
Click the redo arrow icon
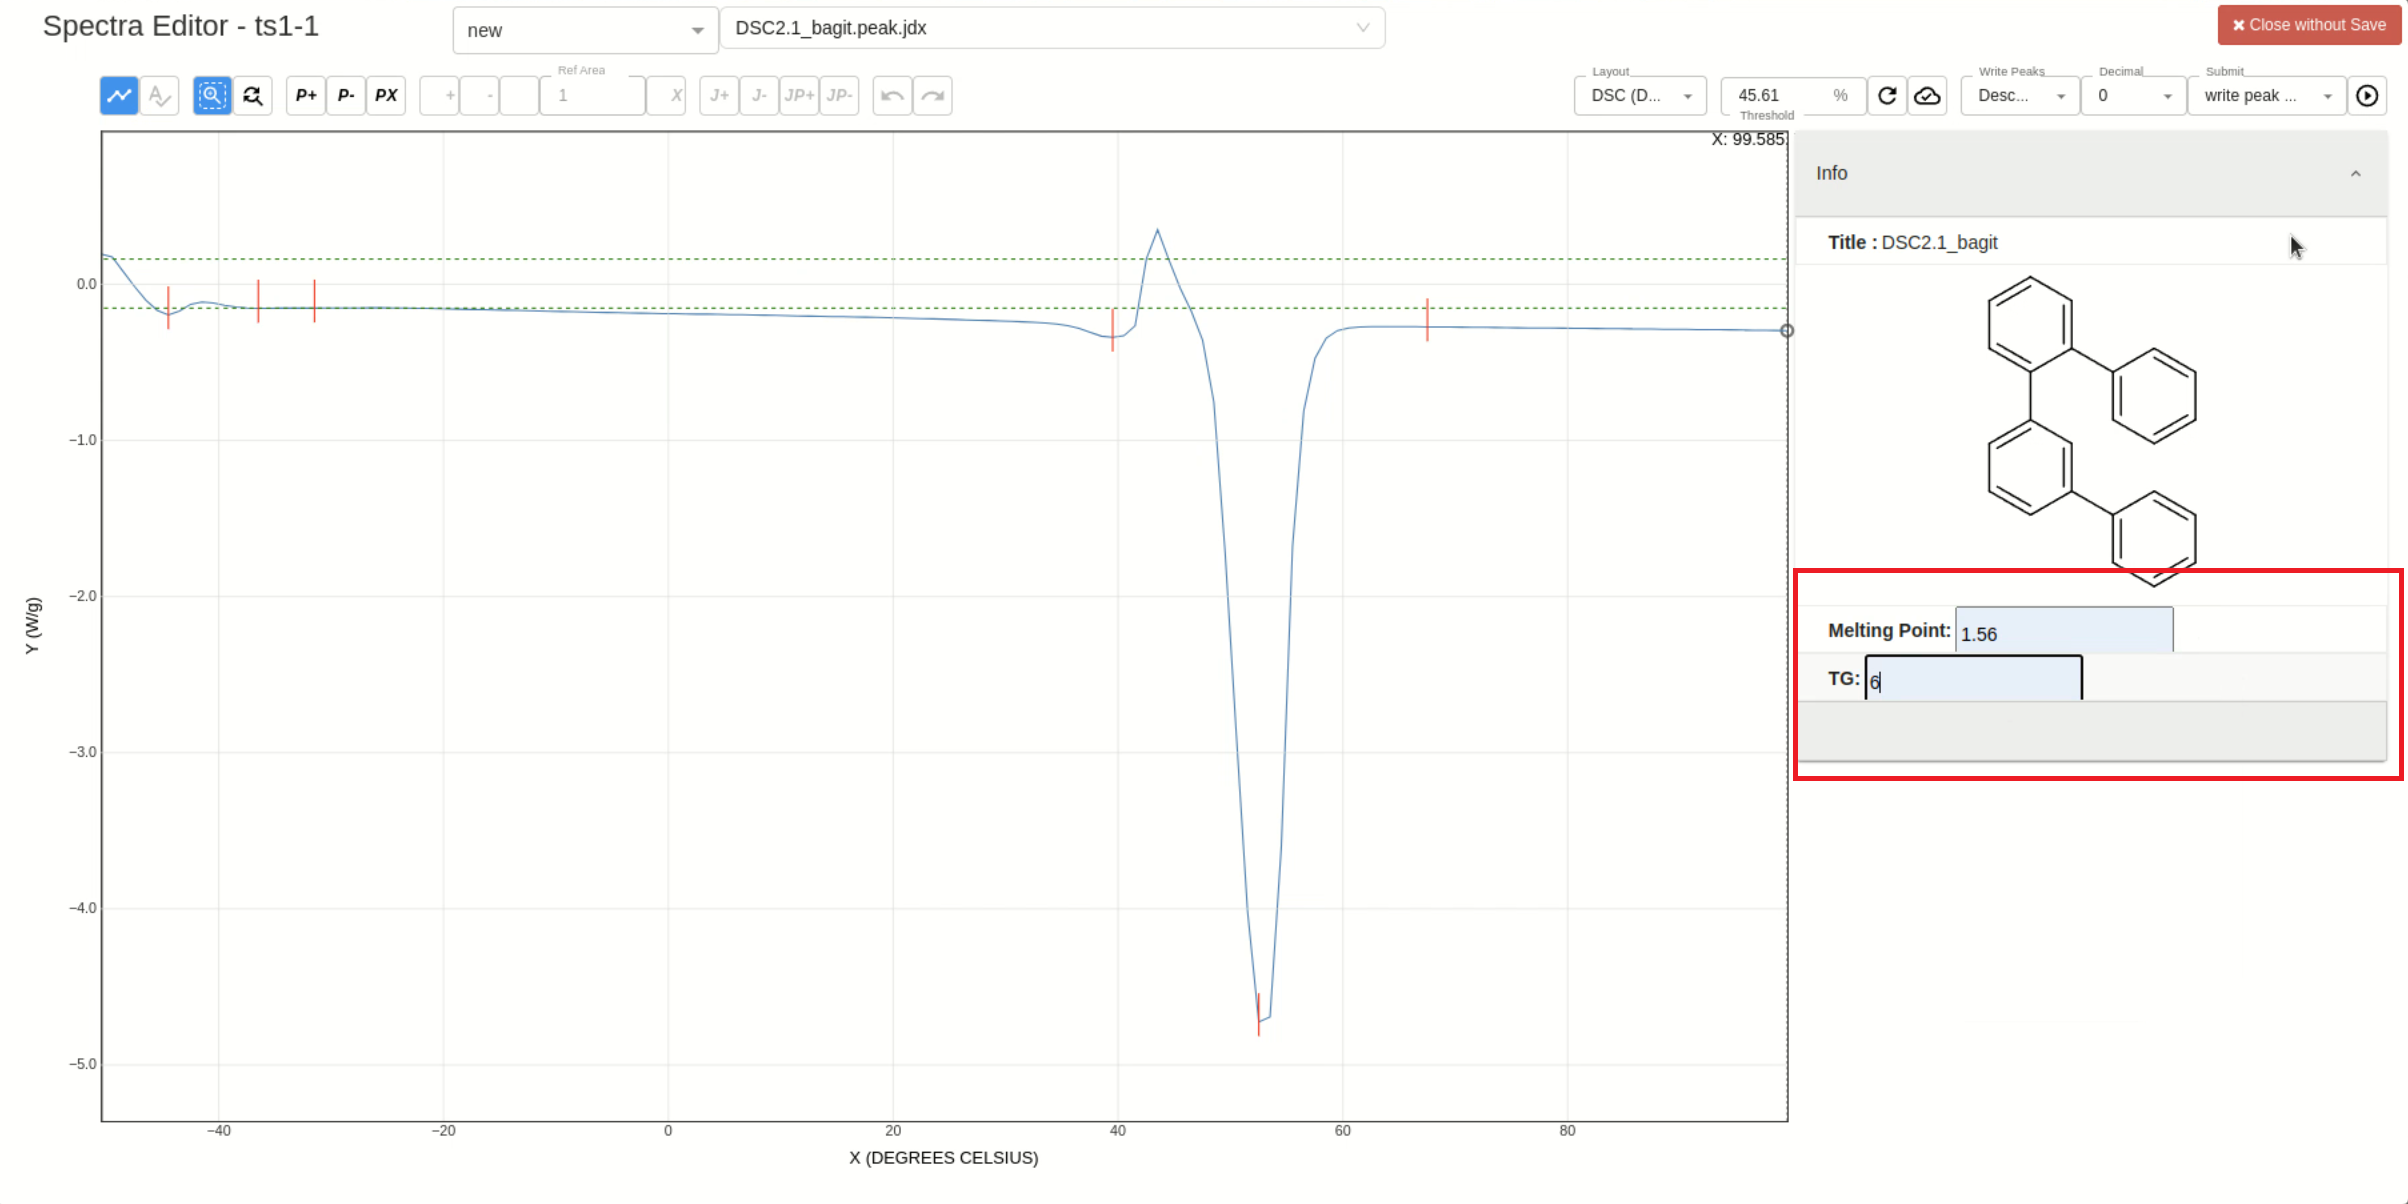pyautogui.click(x=932, y=95)
